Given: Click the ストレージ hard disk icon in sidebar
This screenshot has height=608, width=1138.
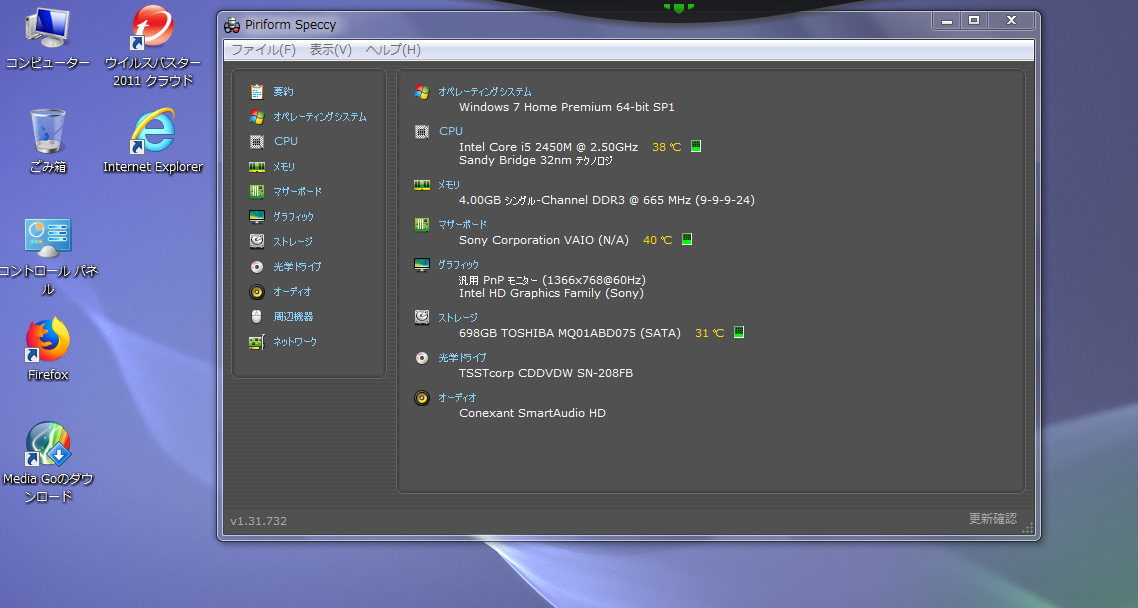Looking at the screenshot, I should click(256, 241).
